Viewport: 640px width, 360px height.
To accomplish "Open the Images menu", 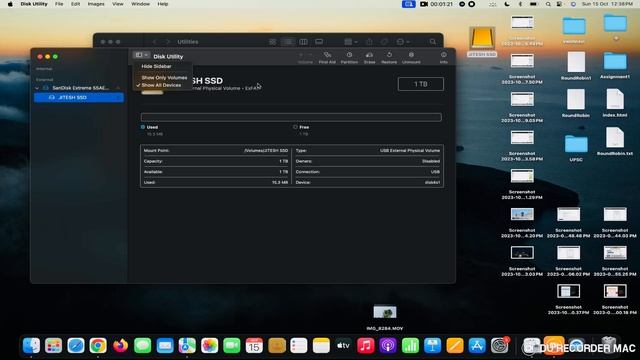I will [x=96, y=4].
